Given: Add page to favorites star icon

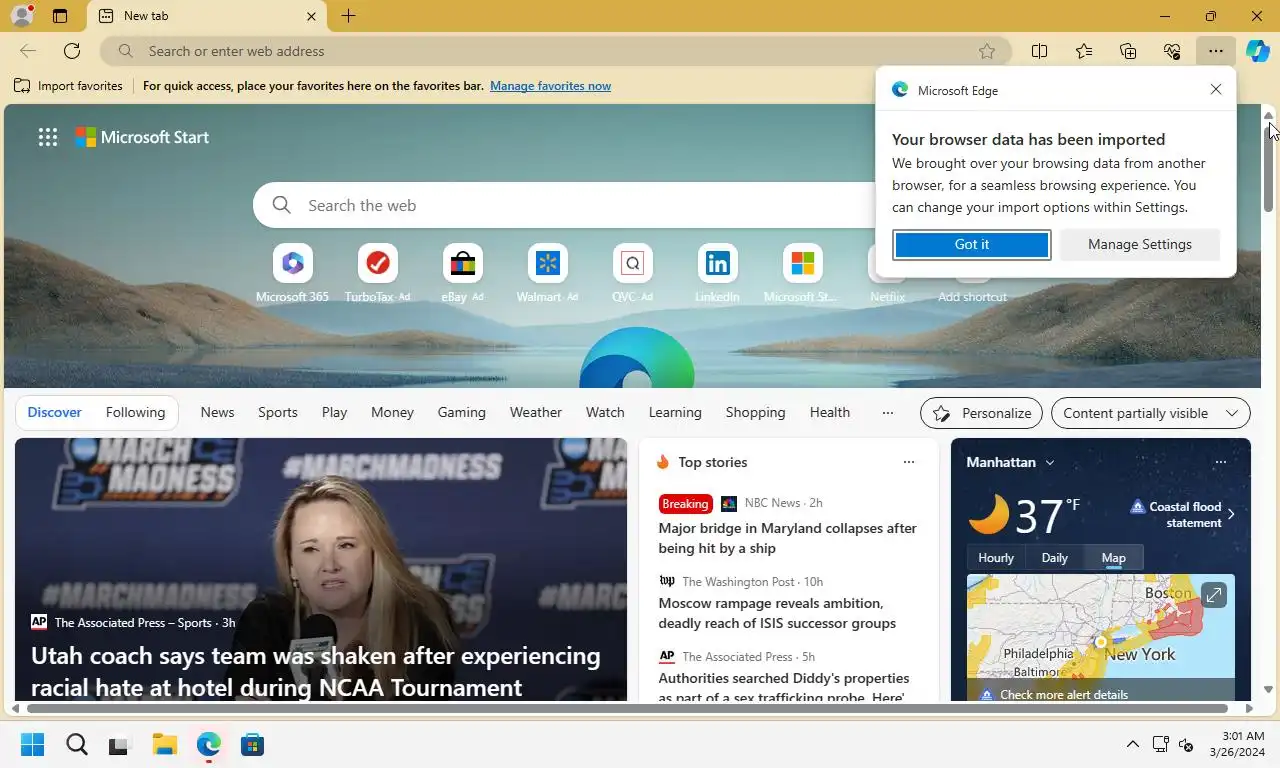Looking at the screenshot, I should [x=987, y=51].
